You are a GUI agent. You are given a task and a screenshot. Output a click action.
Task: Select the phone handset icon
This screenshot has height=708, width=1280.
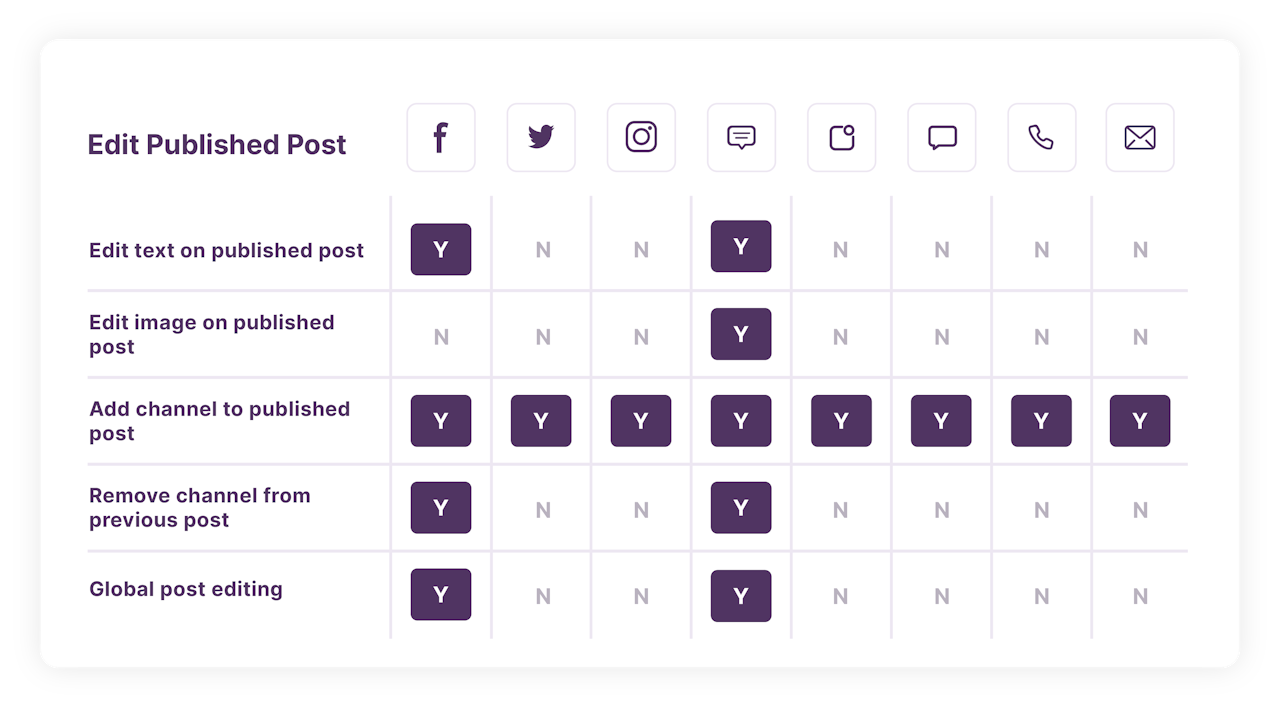(1041, 138)
